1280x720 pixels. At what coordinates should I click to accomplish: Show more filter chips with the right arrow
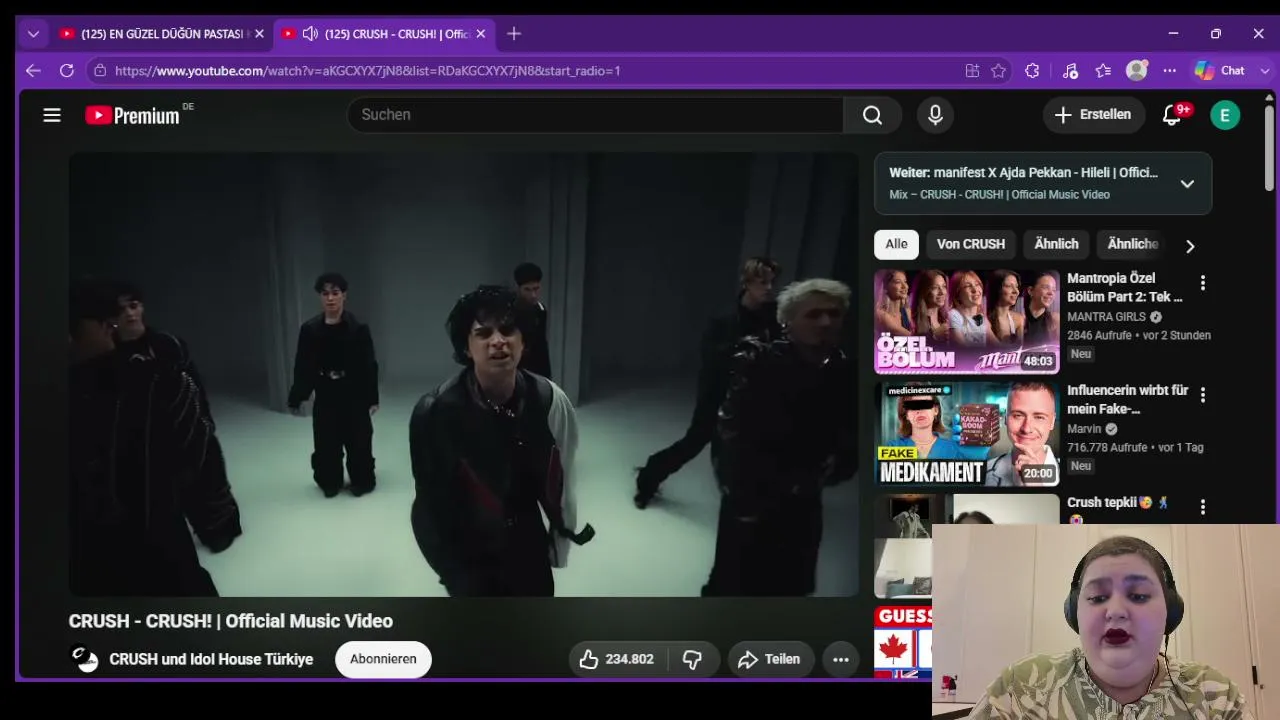click(x=1189, y=246)
